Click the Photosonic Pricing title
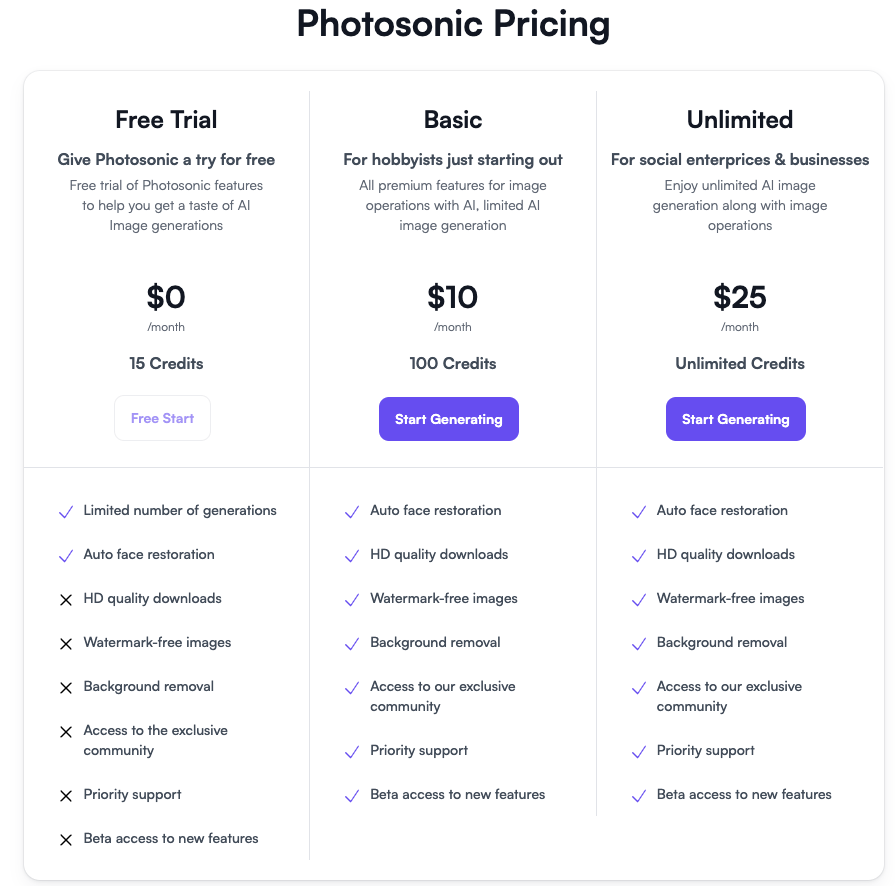This screenshot has width=895, height=886. pos(453,24)
